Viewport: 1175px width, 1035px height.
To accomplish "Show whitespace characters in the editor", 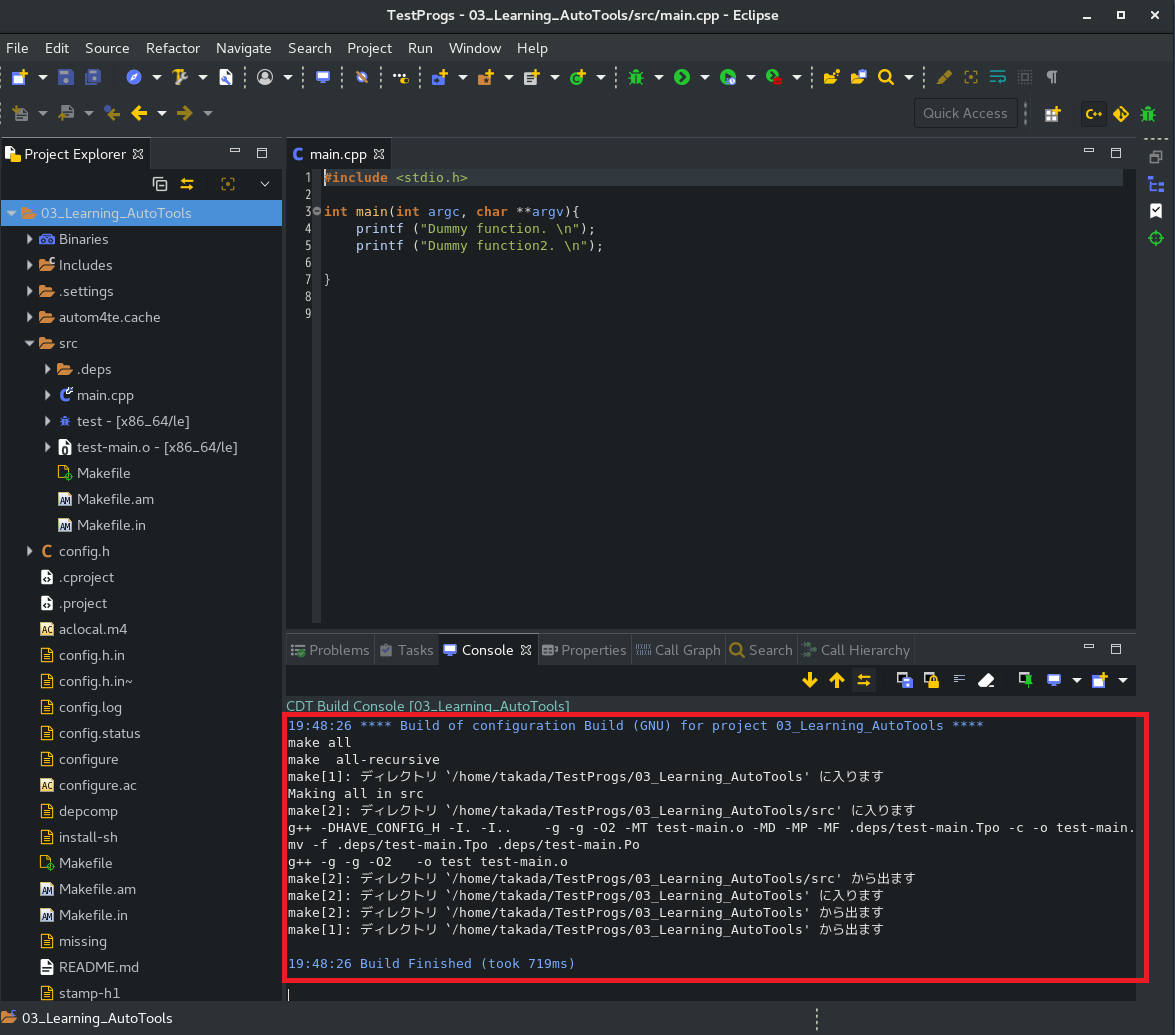I will pos(1051,77).
